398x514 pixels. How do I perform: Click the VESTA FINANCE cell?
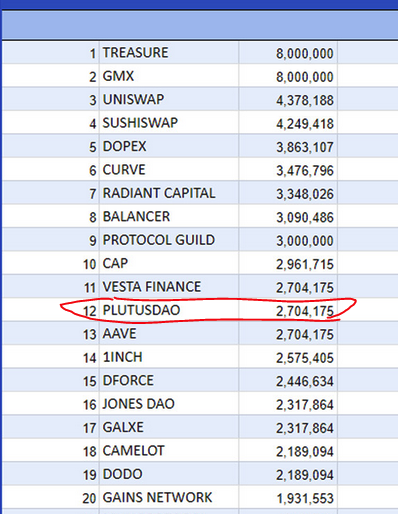point(169,286)
